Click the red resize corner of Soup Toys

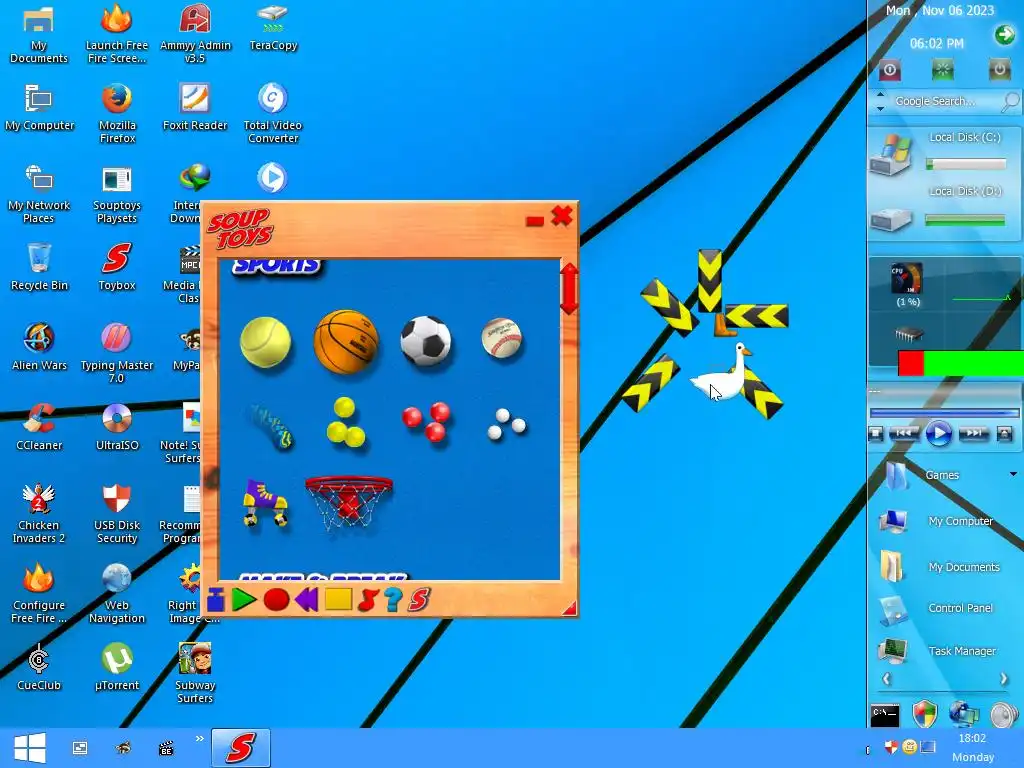point(569,609)
